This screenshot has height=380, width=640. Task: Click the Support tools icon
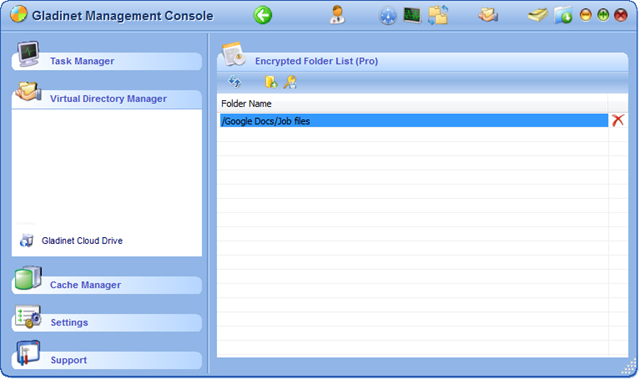tap(28, 353)
